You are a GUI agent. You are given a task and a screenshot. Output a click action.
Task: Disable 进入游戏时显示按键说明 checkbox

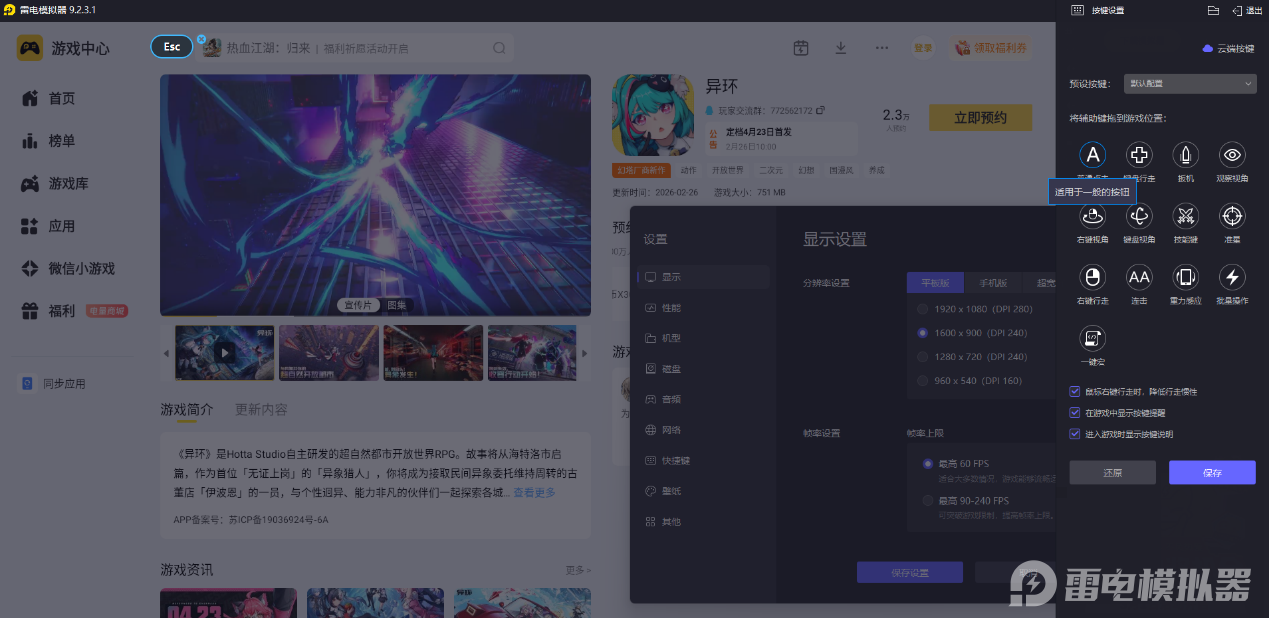point(1075,434)
